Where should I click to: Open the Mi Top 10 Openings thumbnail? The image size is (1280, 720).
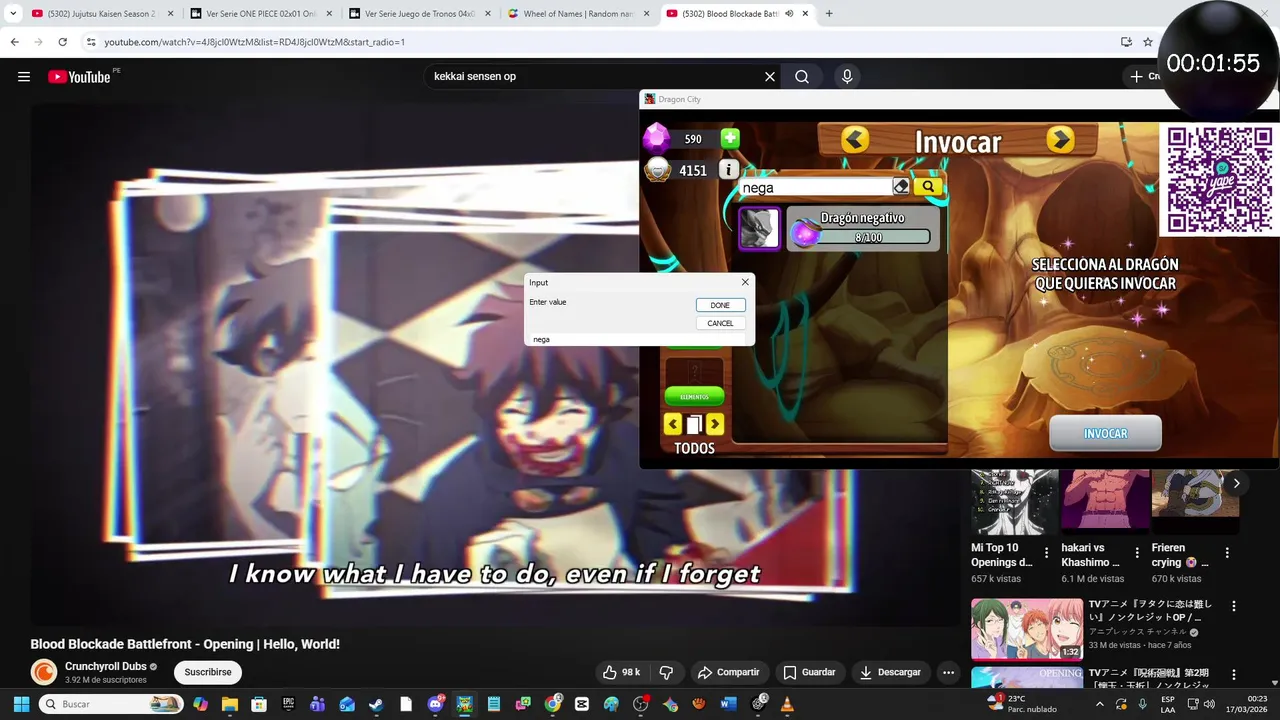(1014, 503)
